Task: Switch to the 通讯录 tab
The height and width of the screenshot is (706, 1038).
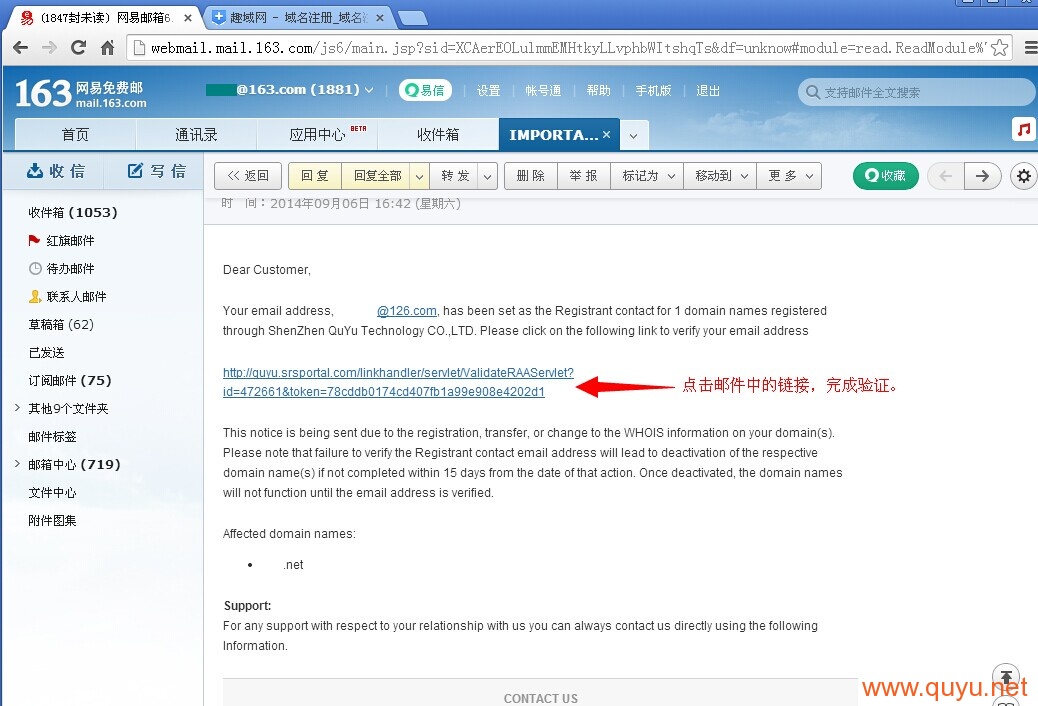Action: [196, 134]
